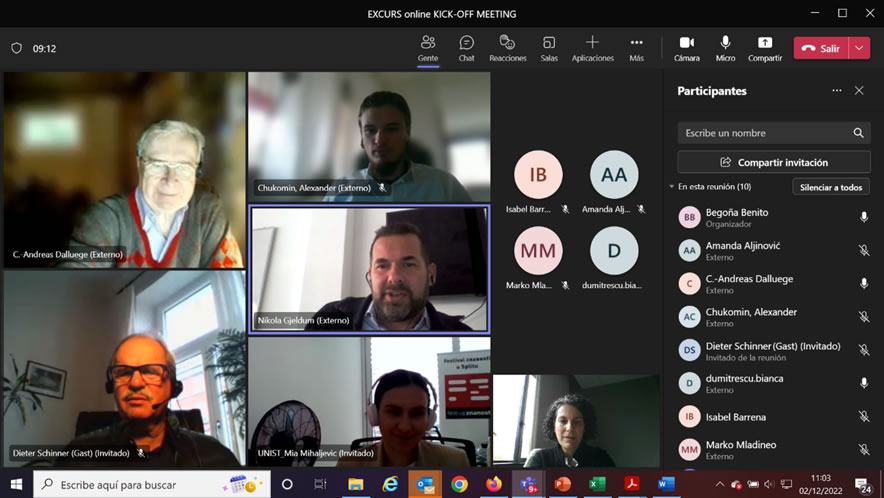The height and width of the screenshot is (498, 884).
Task: Open Google Chrome from taskbar
Action: pyautogui.click(x=459, y=484)
